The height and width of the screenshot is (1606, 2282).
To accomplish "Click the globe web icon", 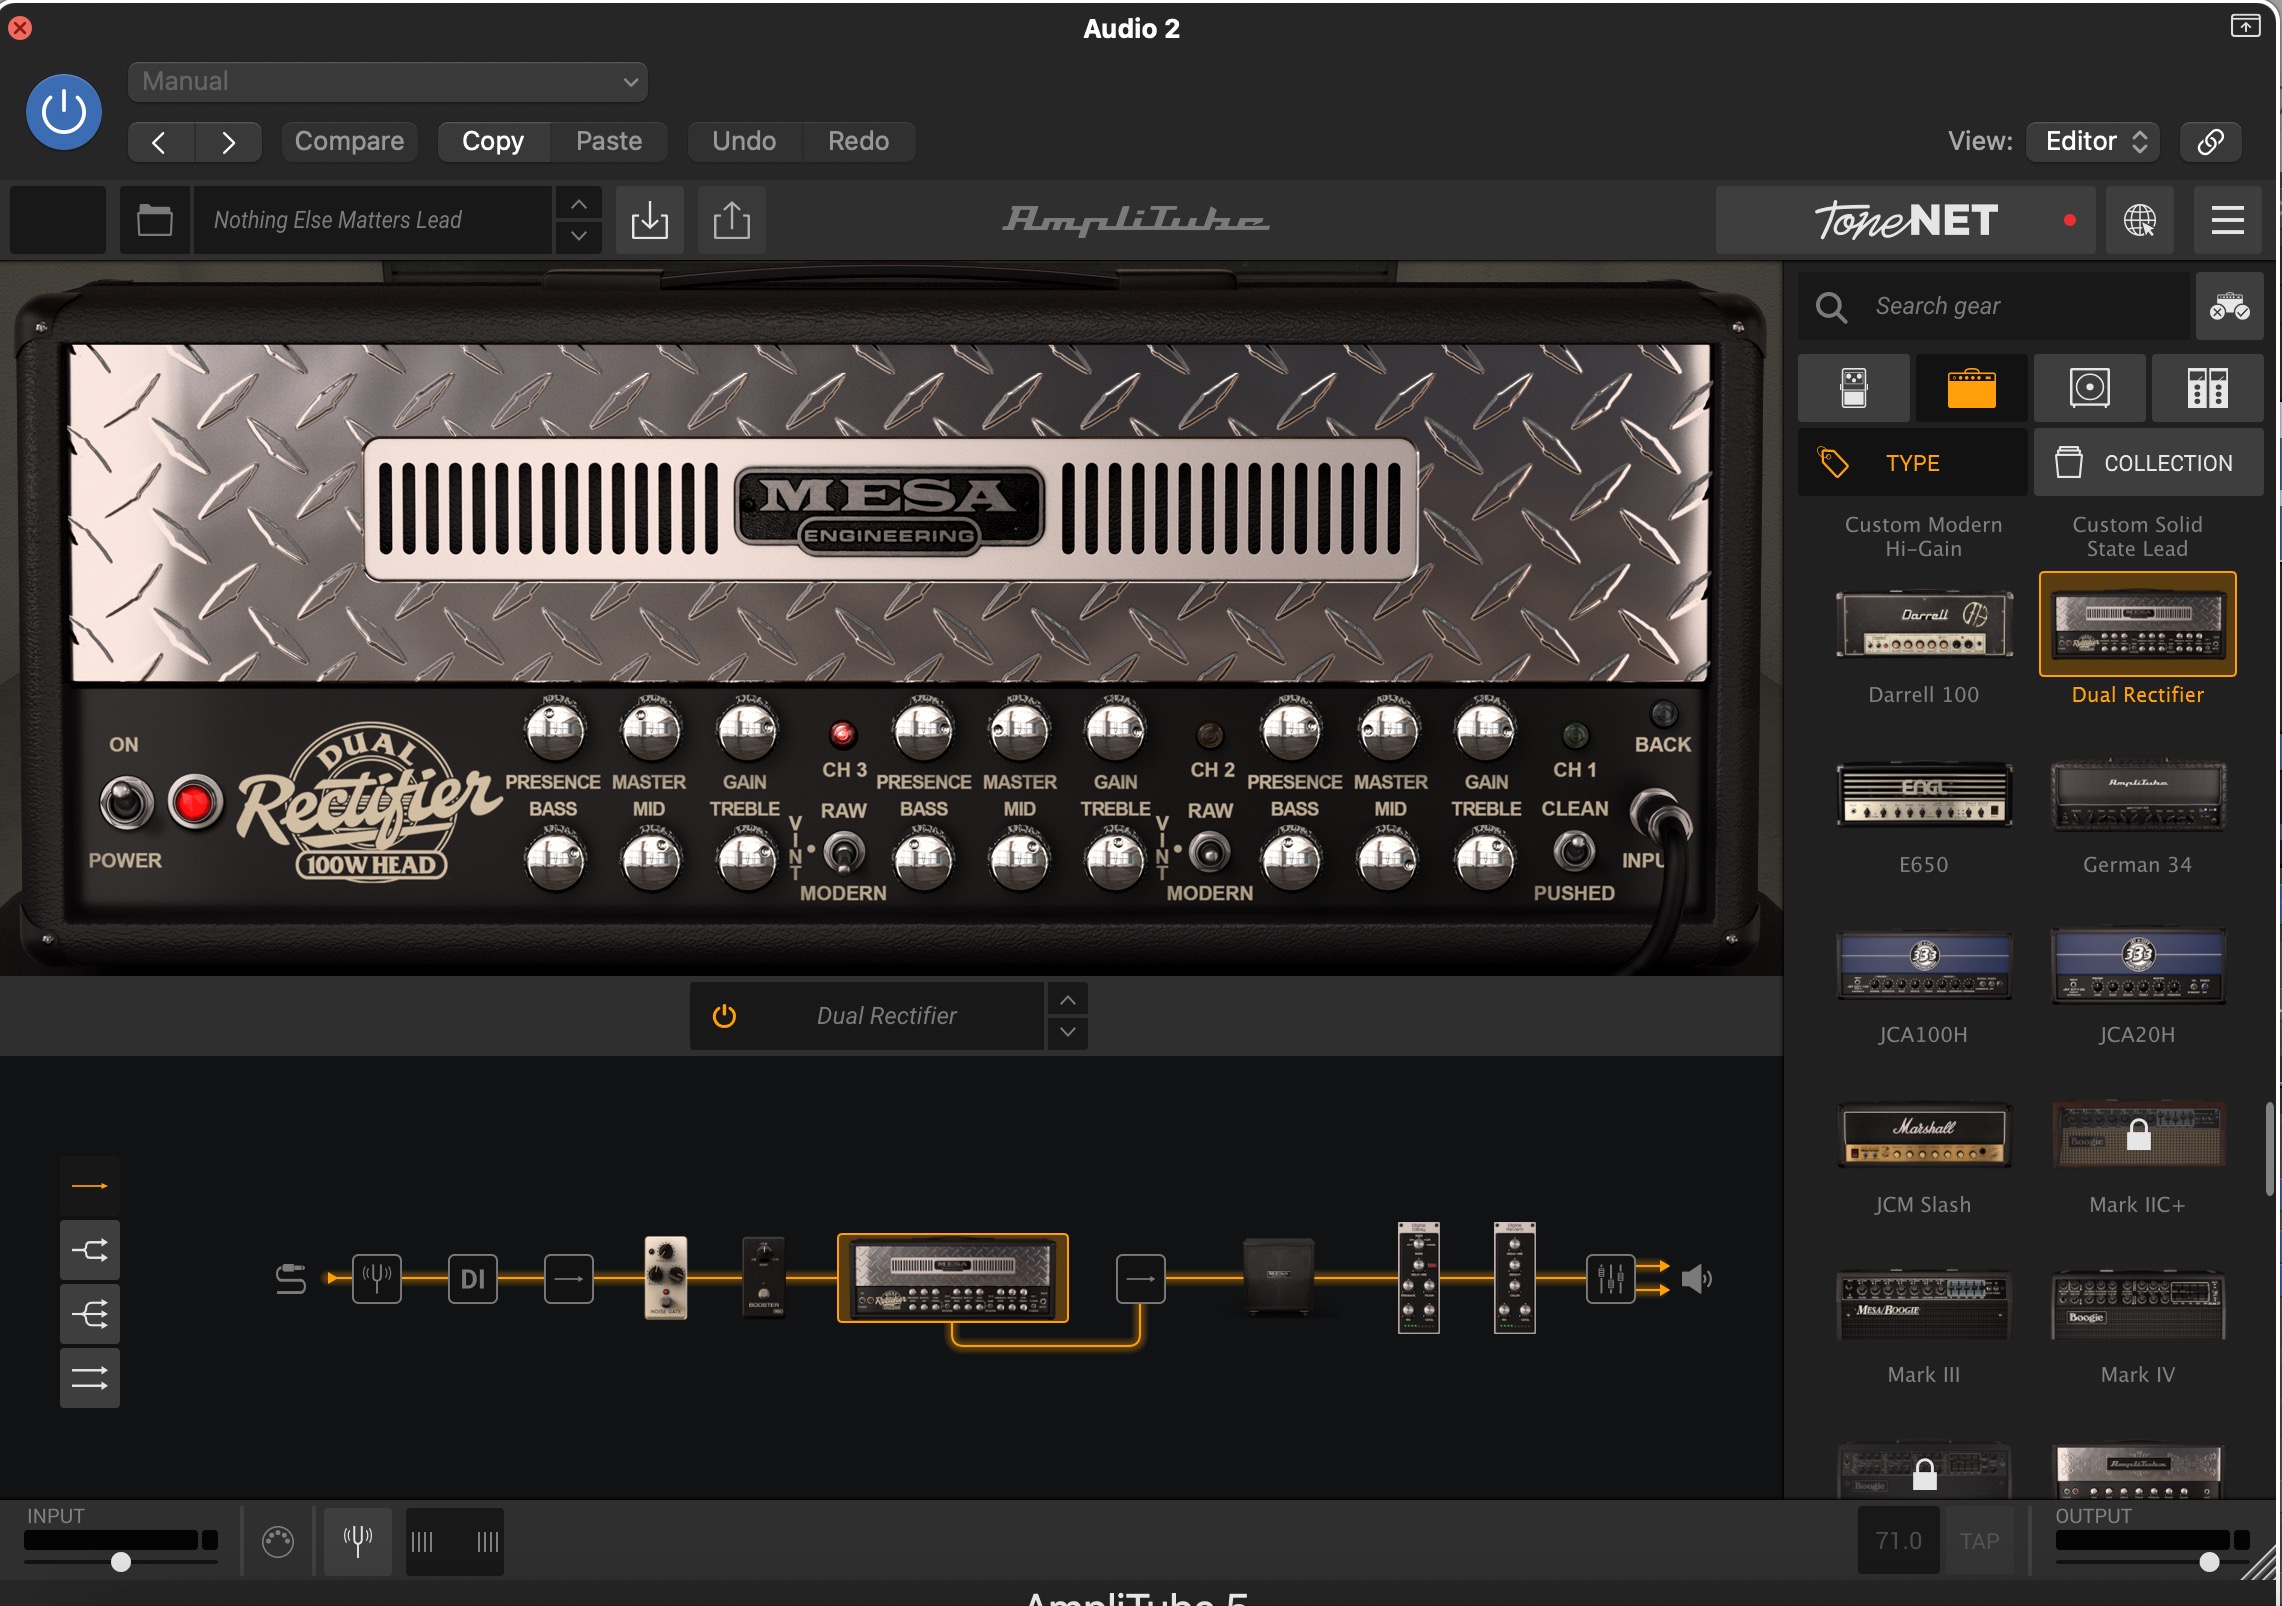I will pyautogui.click(x=2139, y=220).
